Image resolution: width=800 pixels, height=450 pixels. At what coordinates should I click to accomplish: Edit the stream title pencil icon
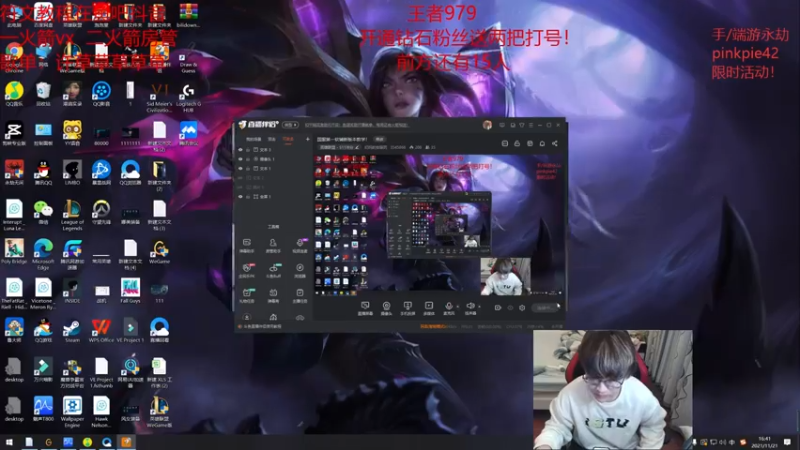[x=357, y=147]
